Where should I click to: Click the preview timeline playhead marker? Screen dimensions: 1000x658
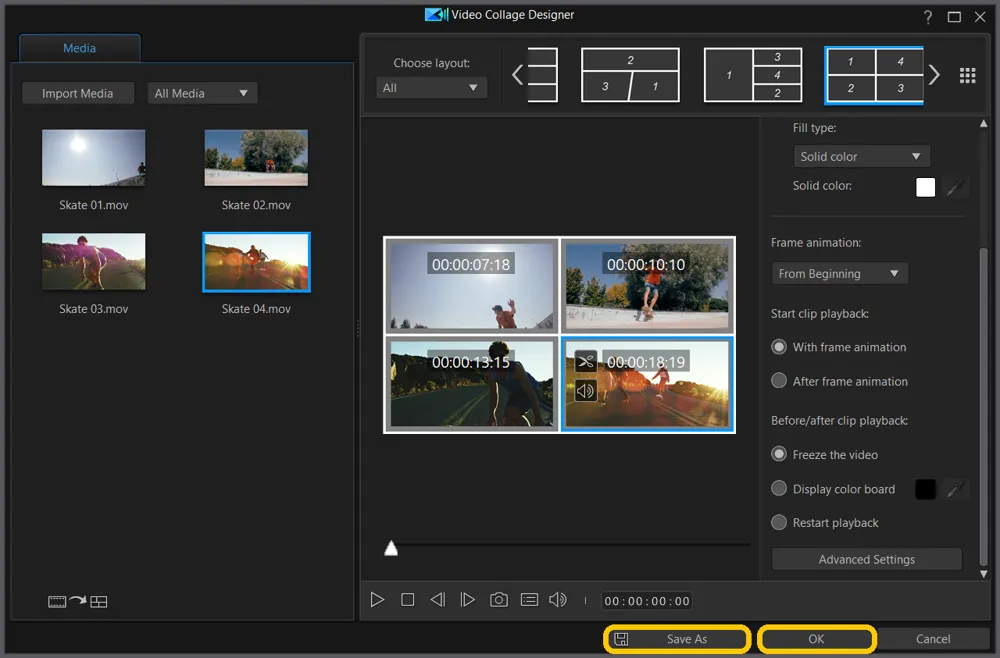391,548
